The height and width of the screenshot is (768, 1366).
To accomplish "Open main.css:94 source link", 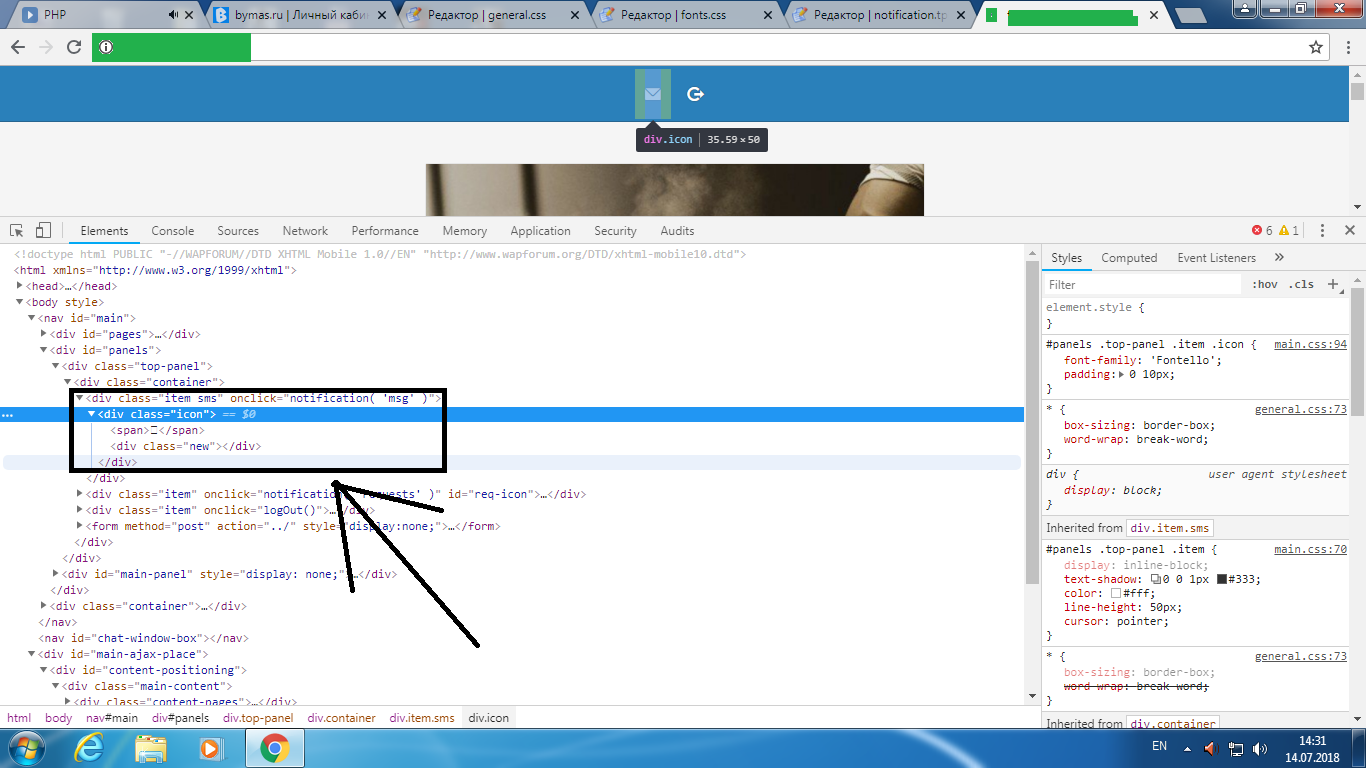I will 1310,345.
